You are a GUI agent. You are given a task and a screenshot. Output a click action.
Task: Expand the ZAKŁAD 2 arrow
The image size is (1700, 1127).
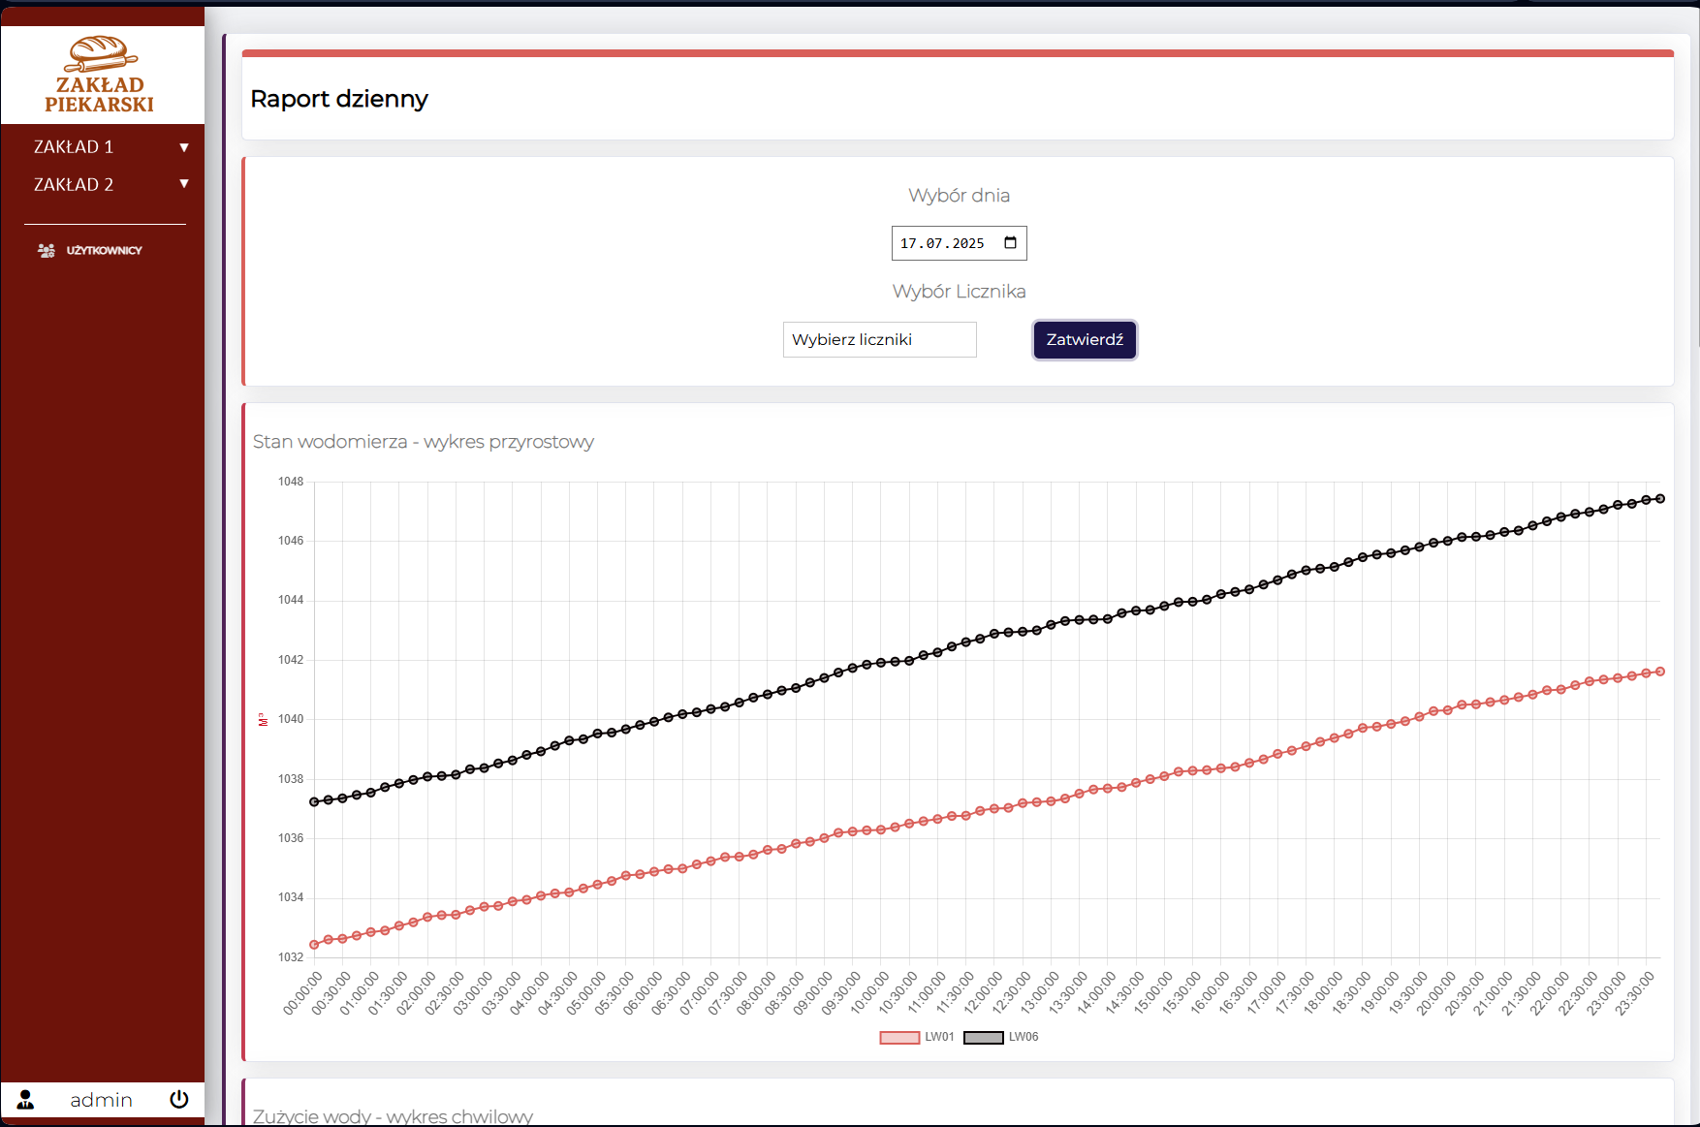coord(184,184)
